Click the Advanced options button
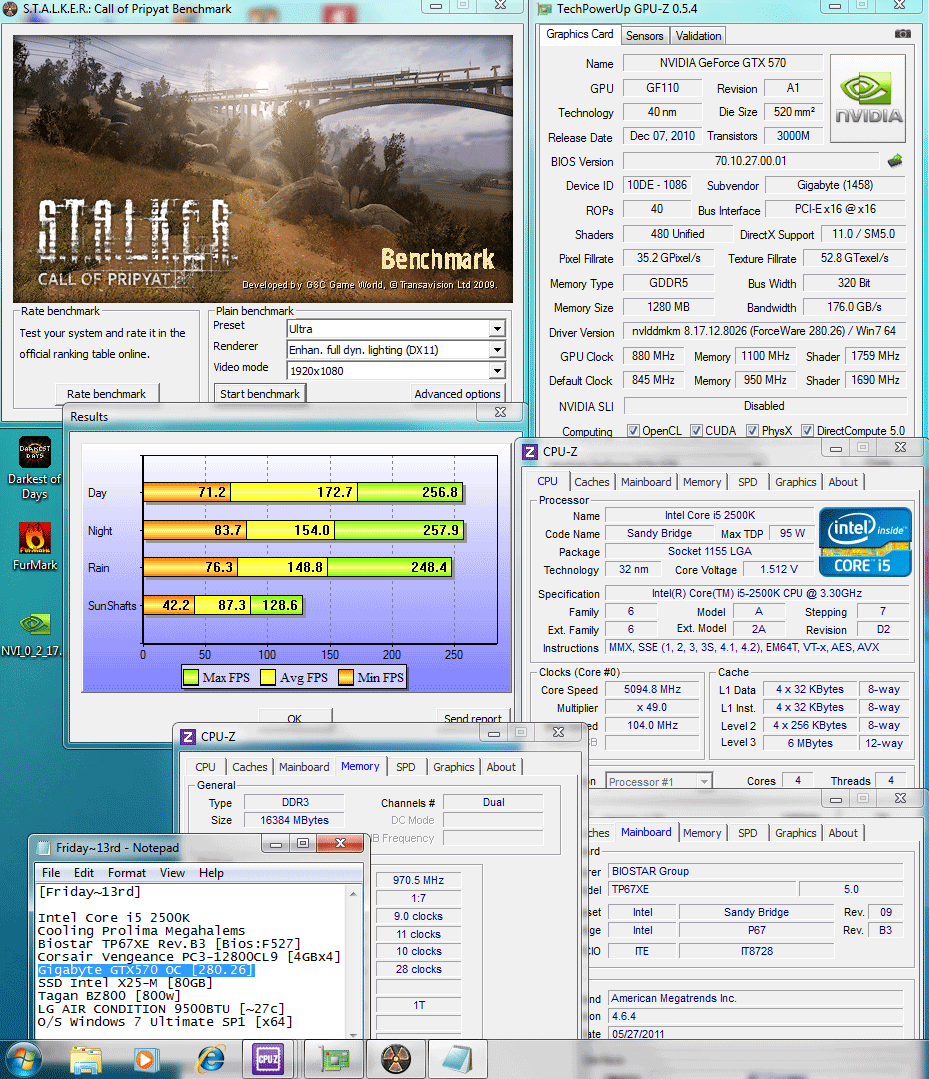This screenshot has height=1079, width=929. [x=457, y=394]
